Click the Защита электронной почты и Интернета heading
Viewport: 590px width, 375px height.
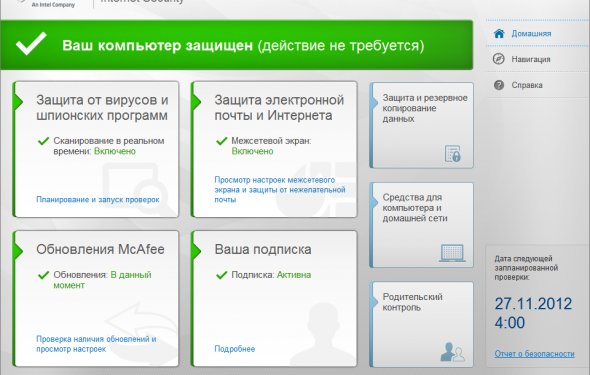[279, 108]
